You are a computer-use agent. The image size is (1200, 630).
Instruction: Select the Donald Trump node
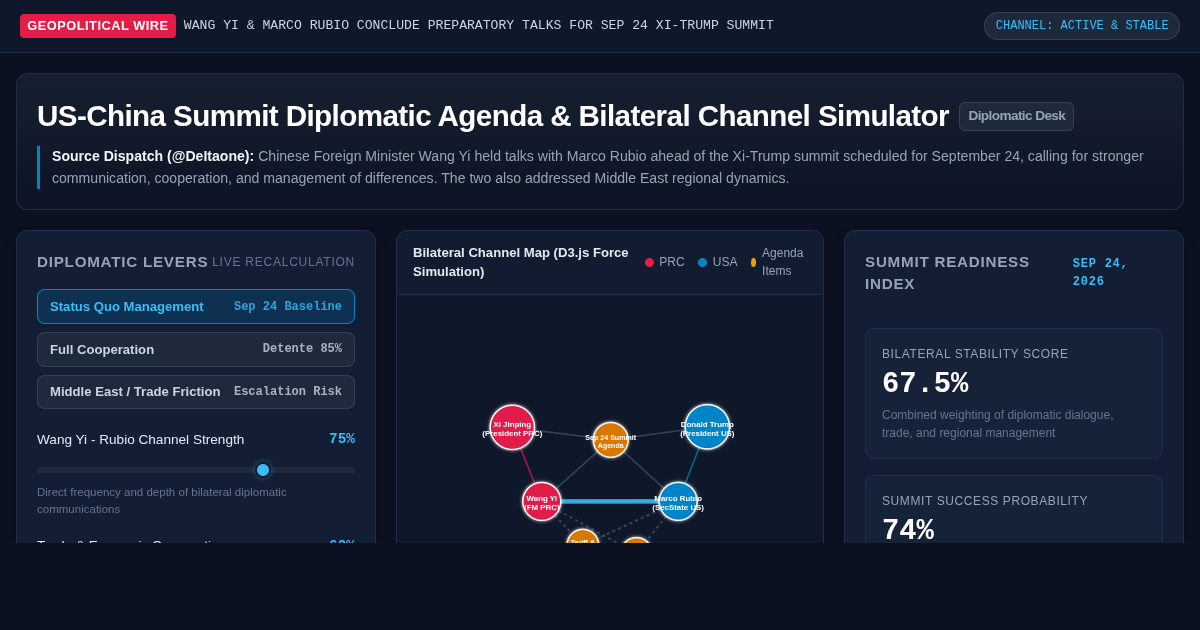(x=707, y=427)
